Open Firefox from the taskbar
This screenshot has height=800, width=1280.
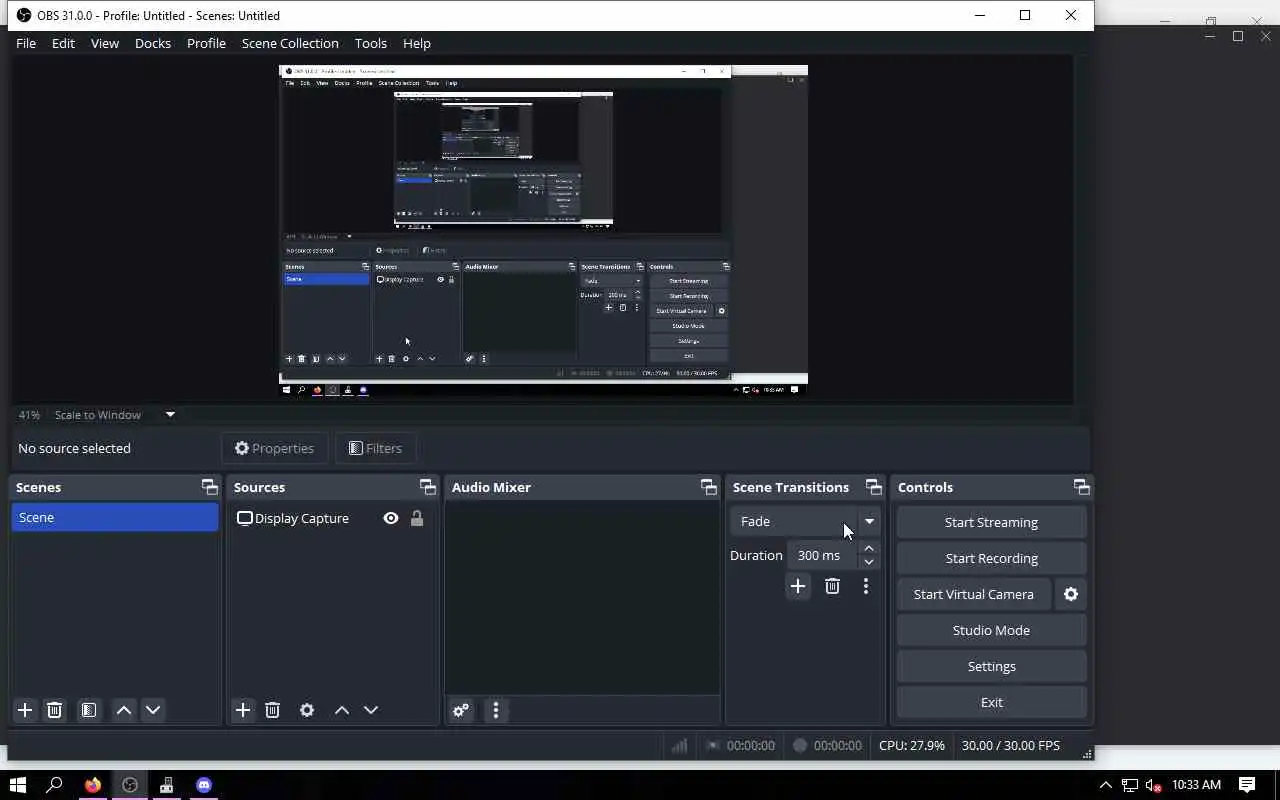[92, 785]
